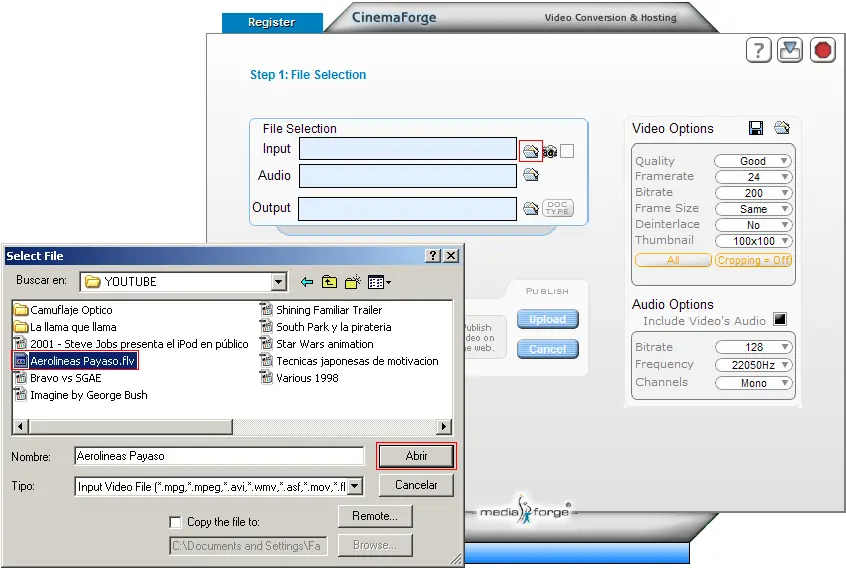The image size is (846, 568).
Task: Click into the Audio file path field
Action: [x=408, y=176]
